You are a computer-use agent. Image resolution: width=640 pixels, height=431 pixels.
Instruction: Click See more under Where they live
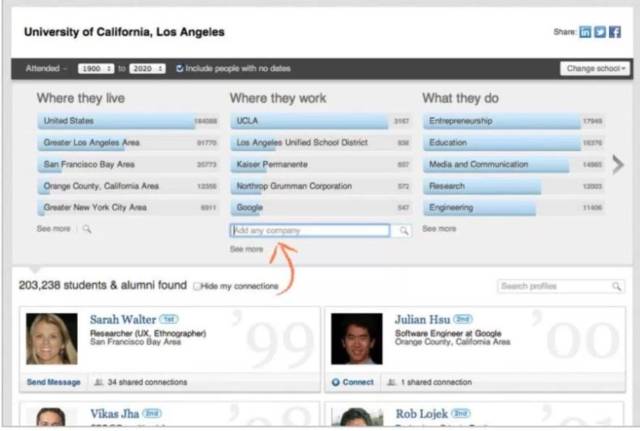(53, 229)
